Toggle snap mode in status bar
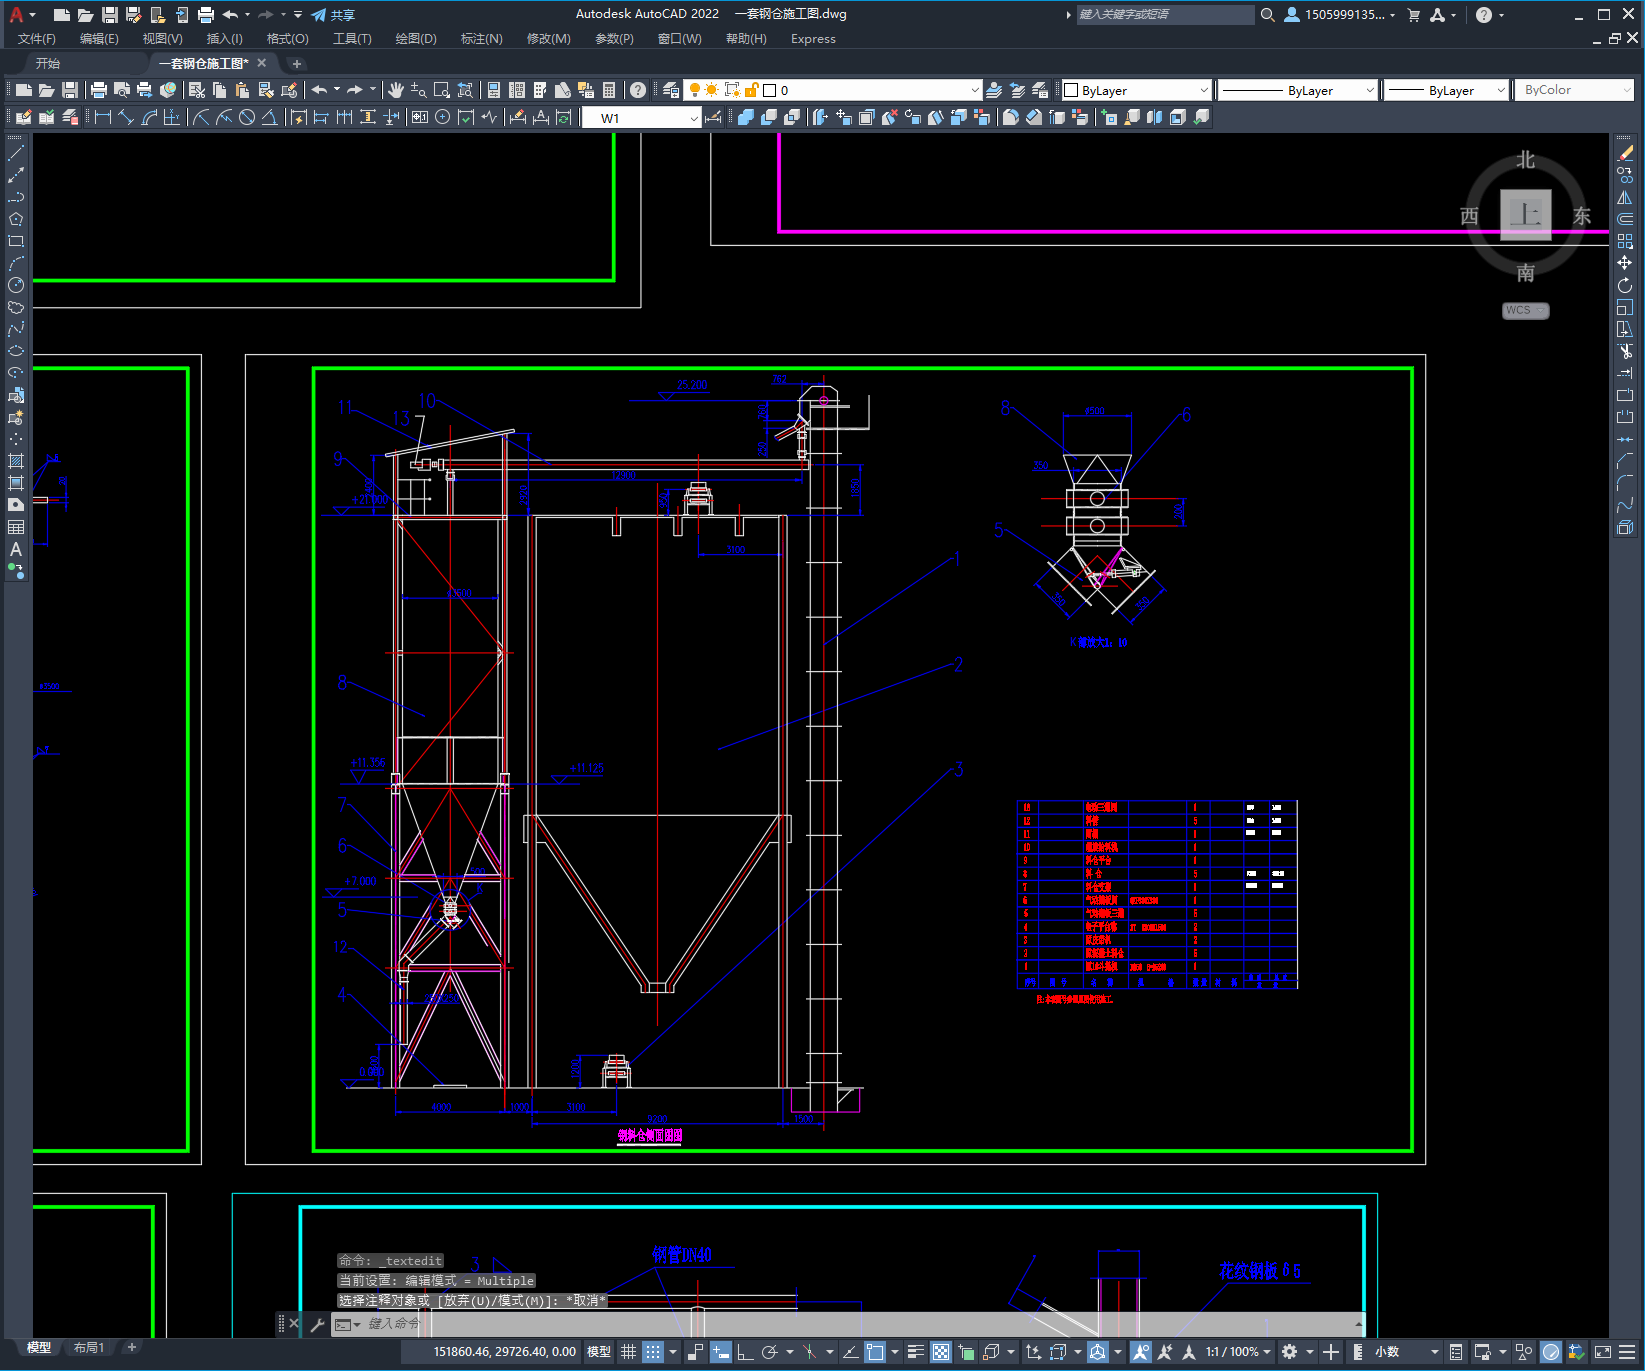The image size is (1645, 1371). click(653, 1352)
